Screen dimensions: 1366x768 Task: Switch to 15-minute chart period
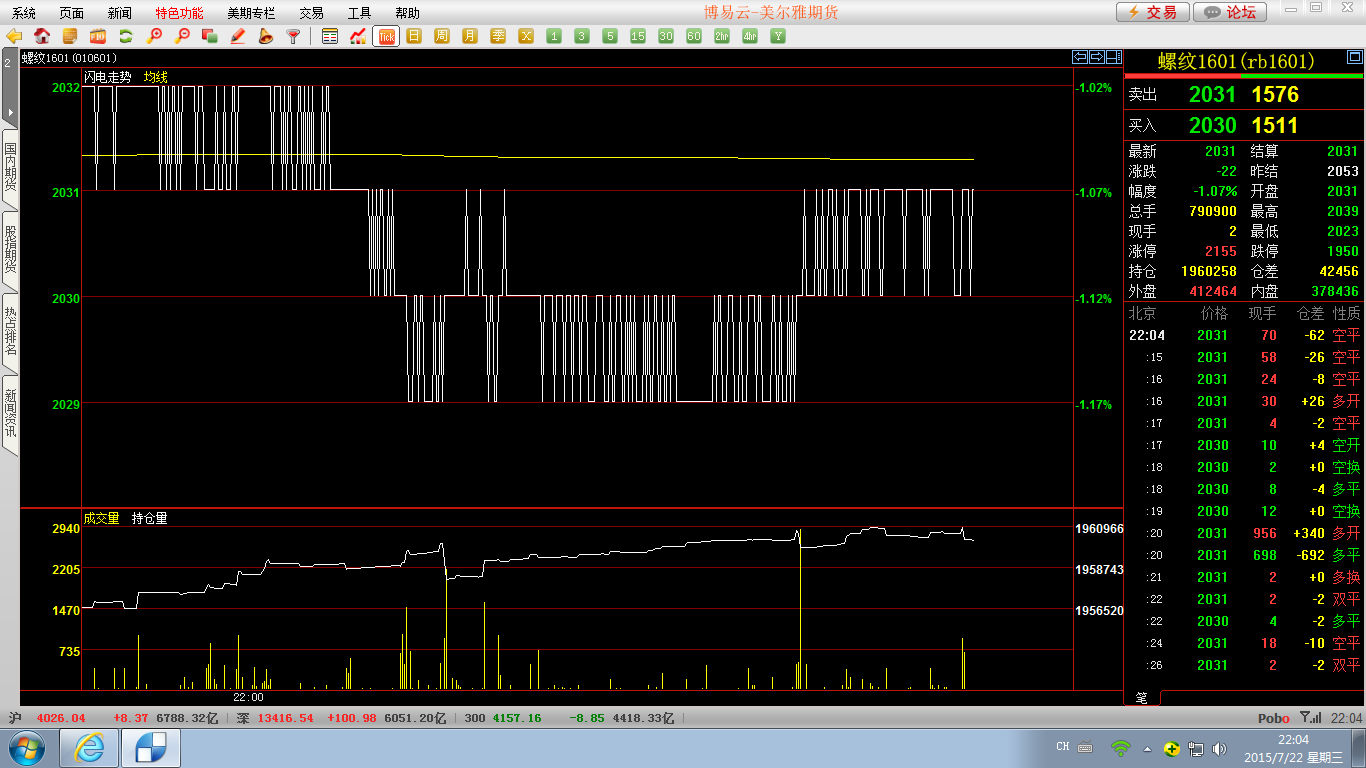(x=638, y=36)
